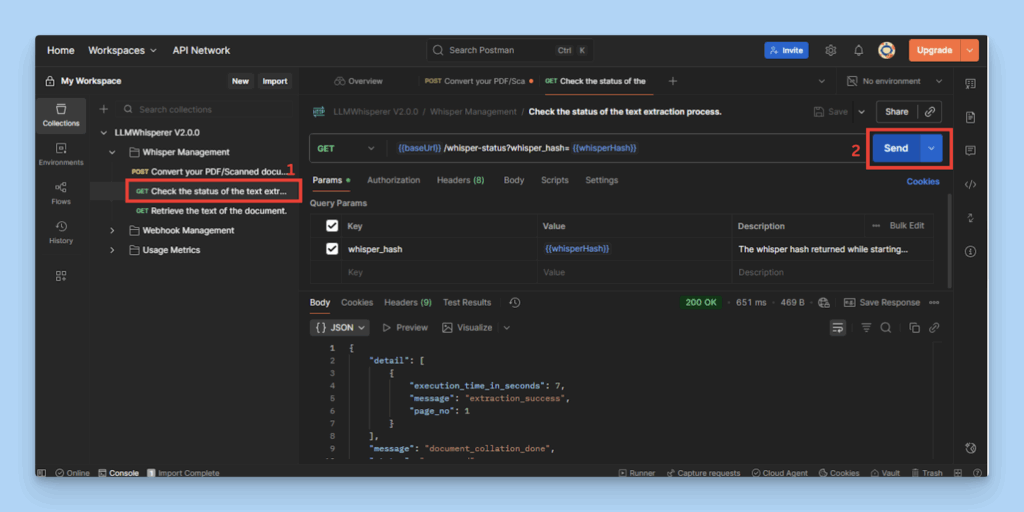Select the Retrieve the text request
Image resolution: width=1024 pixels, height=512 pixels.
point(218,211)
